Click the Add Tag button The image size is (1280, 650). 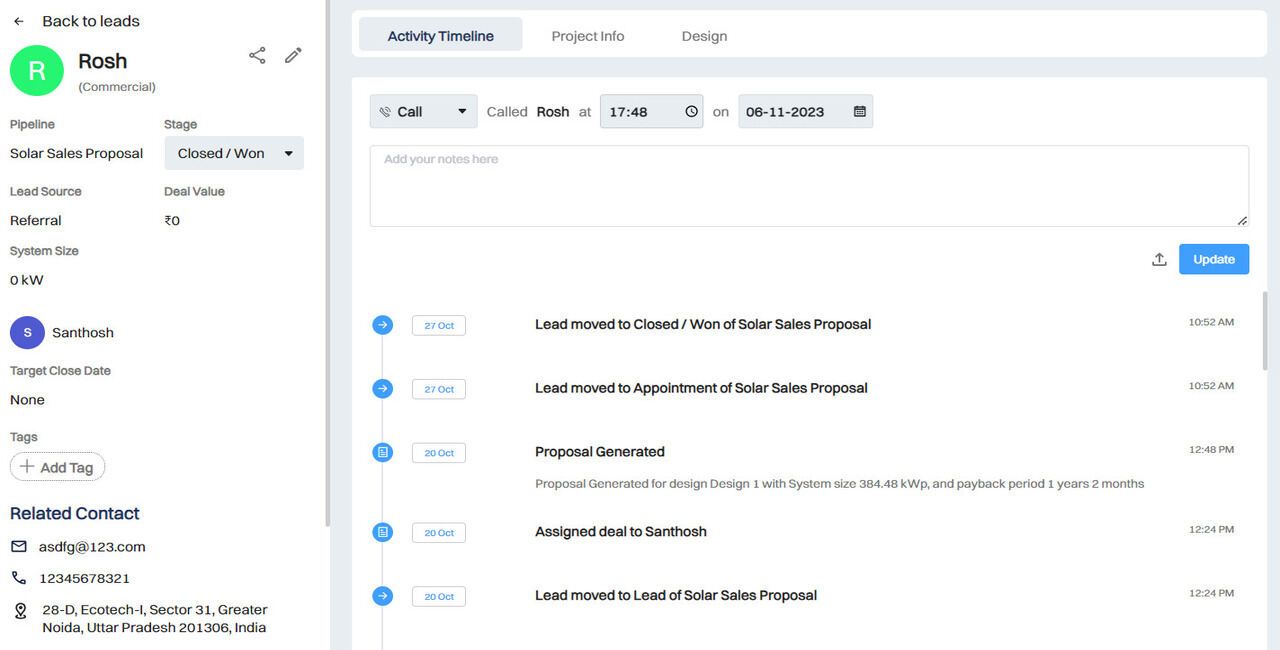(x=57, y=467)
